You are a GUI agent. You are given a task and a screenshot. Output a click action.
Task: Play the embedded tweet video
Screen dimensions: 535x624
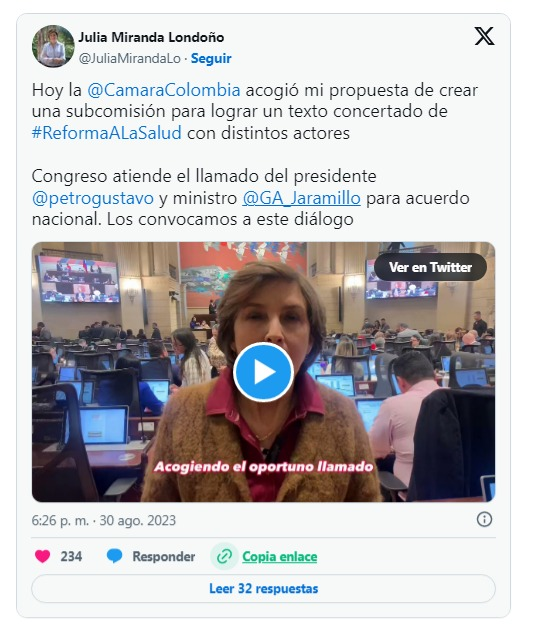pos(263,372)
